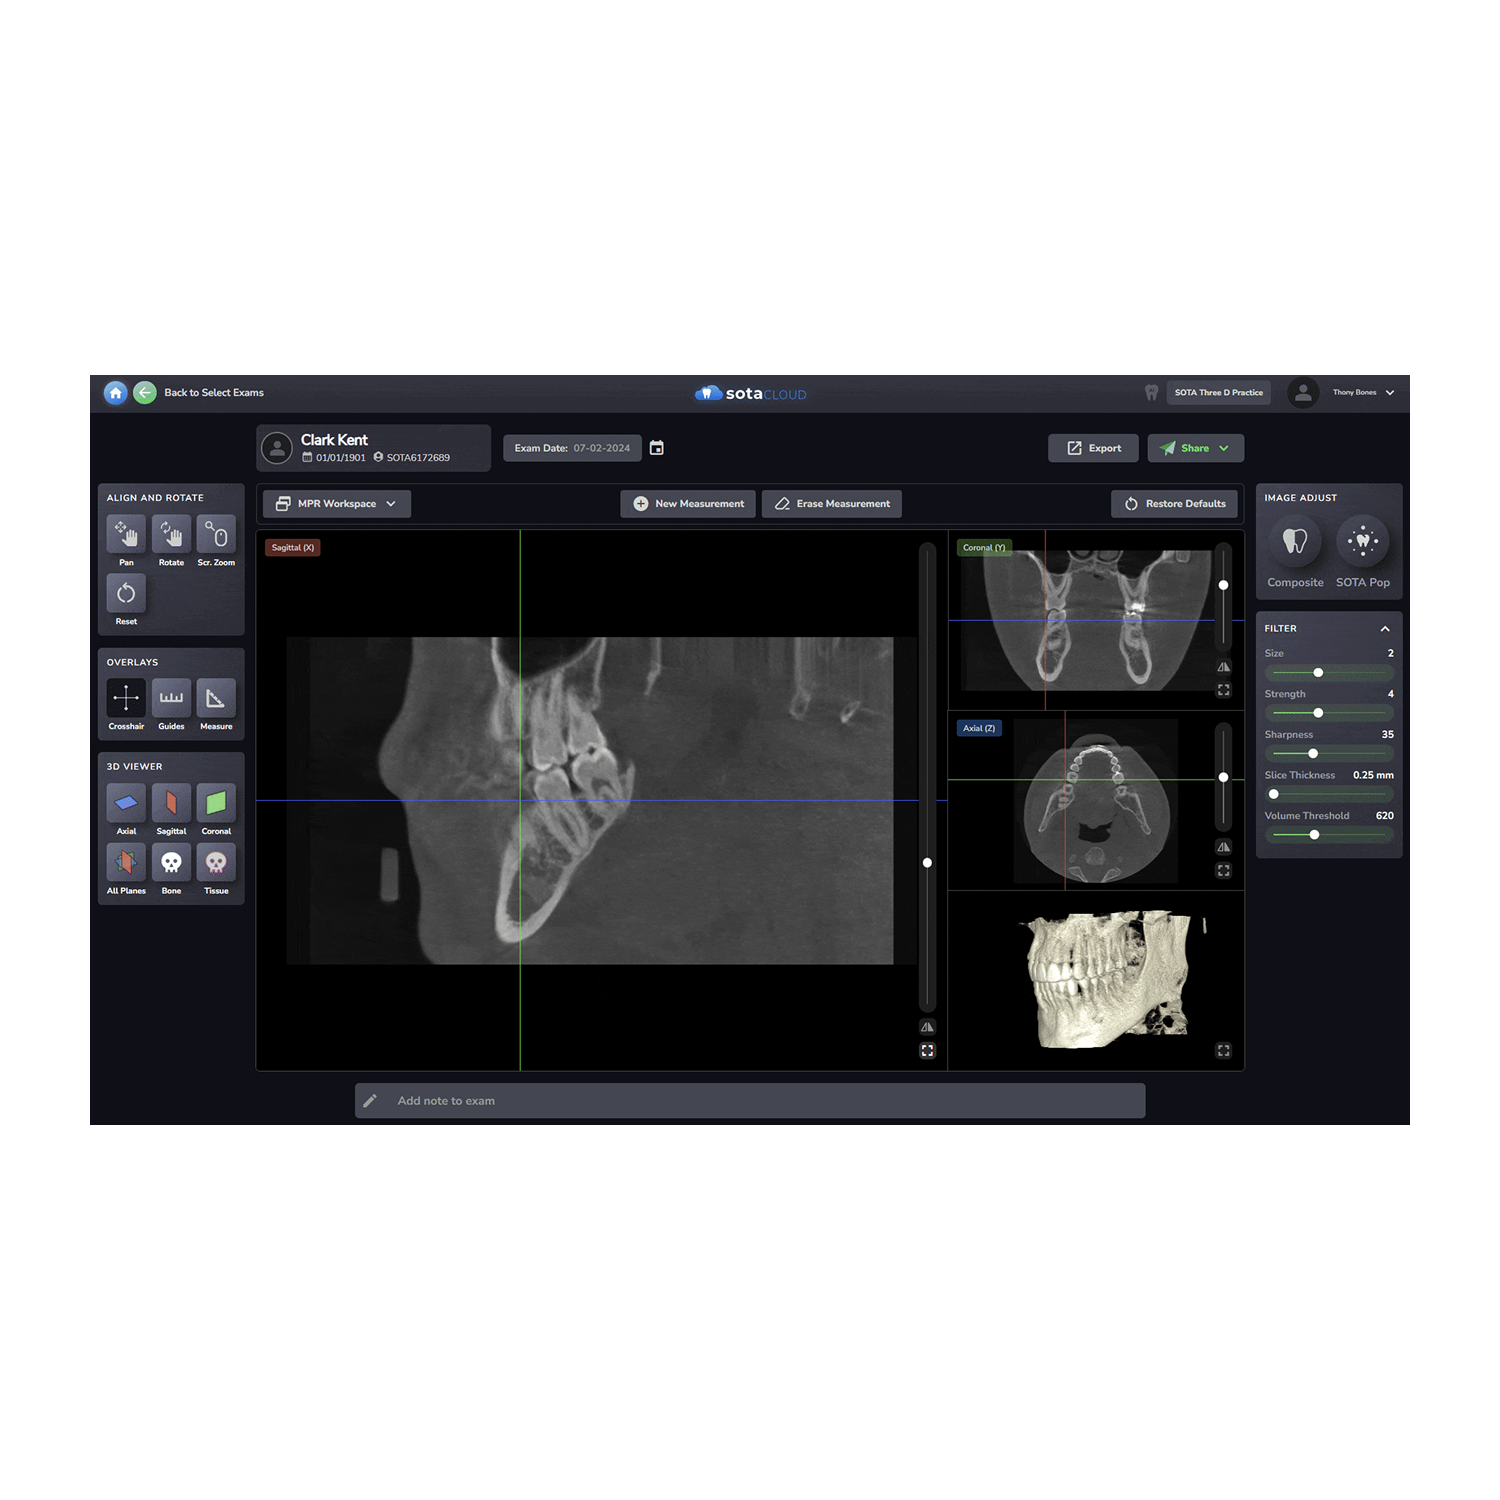Screen dimensions: 1500x1500
Task: Click the Axial (Z) view label
Action: pos(979,728)
